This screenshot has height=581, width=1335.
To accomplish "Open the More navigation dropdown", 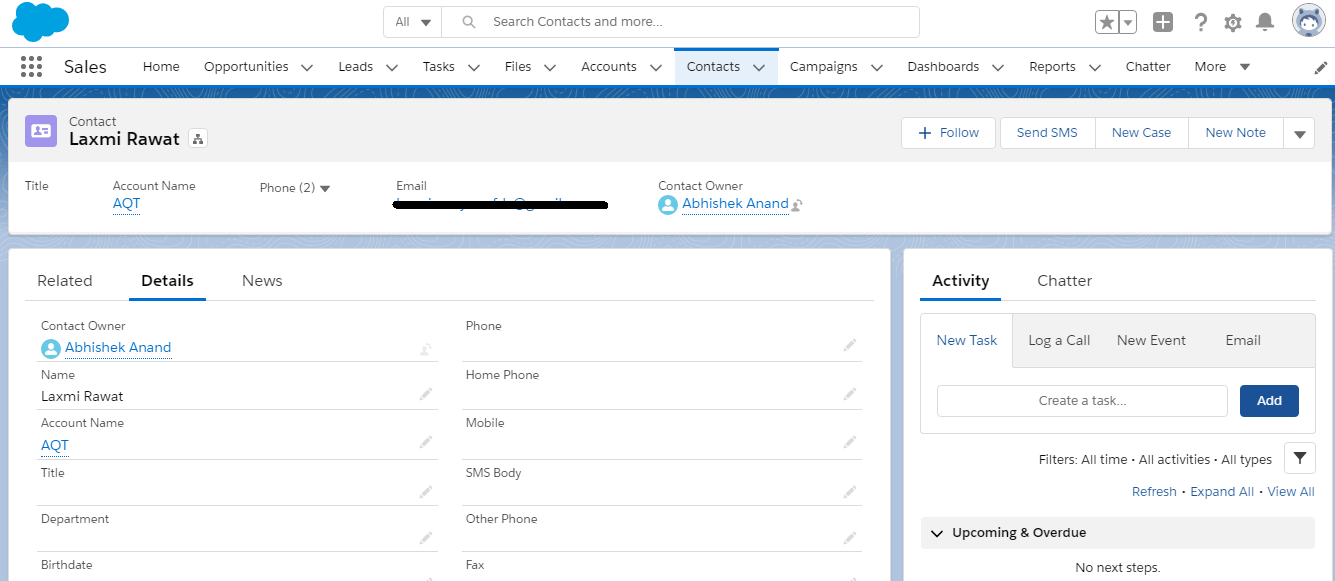I will click(x=1222, y=67).
